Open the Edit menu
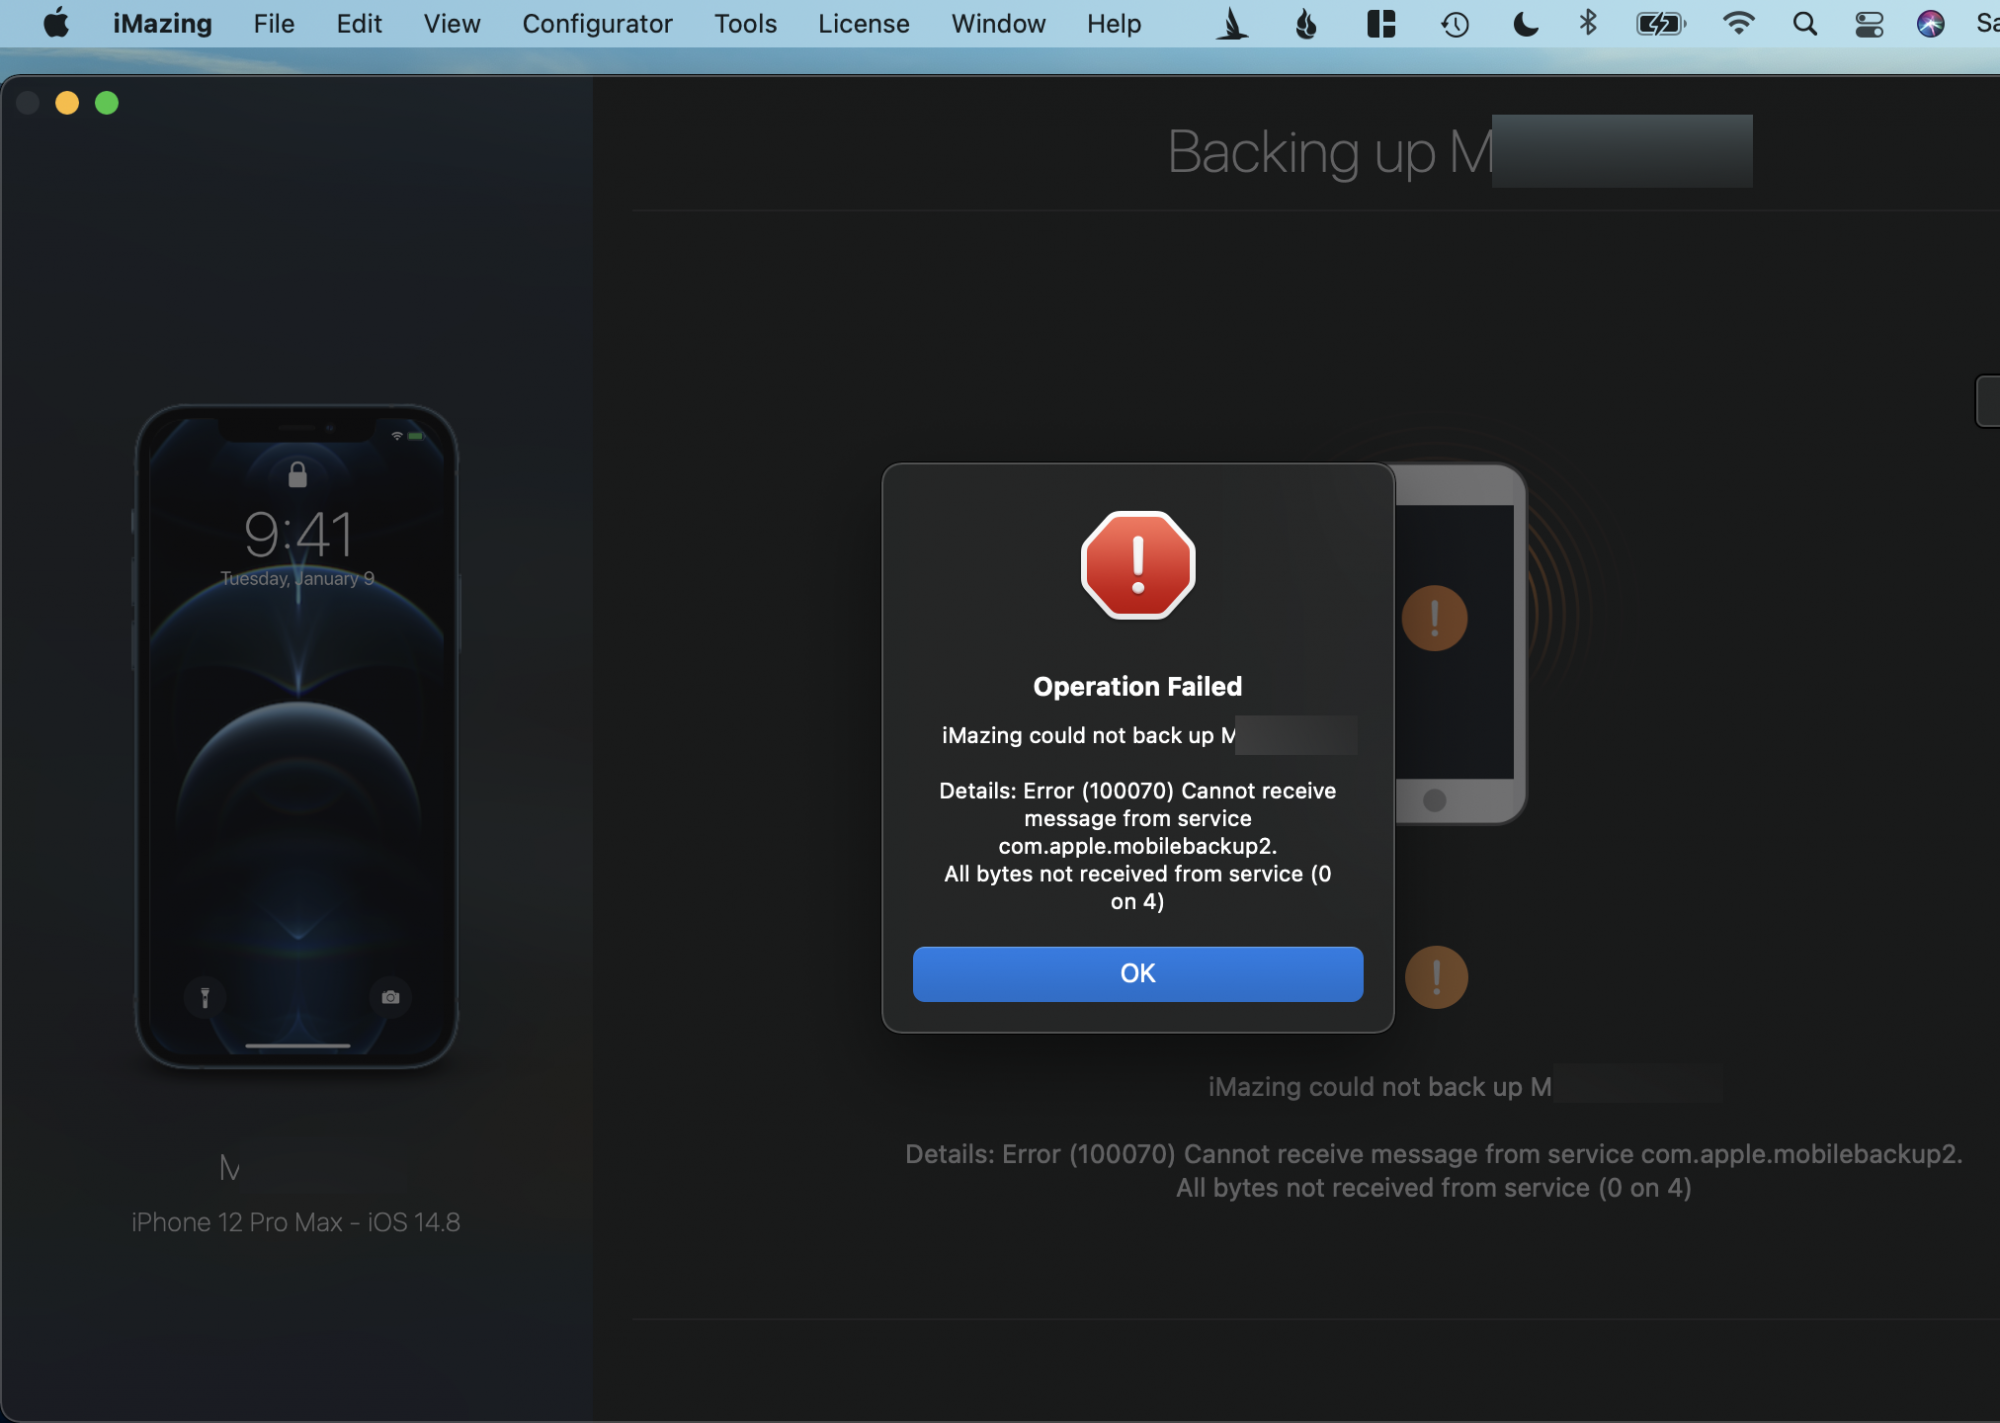This screenshot has width=2000, height=1423. 359,23
